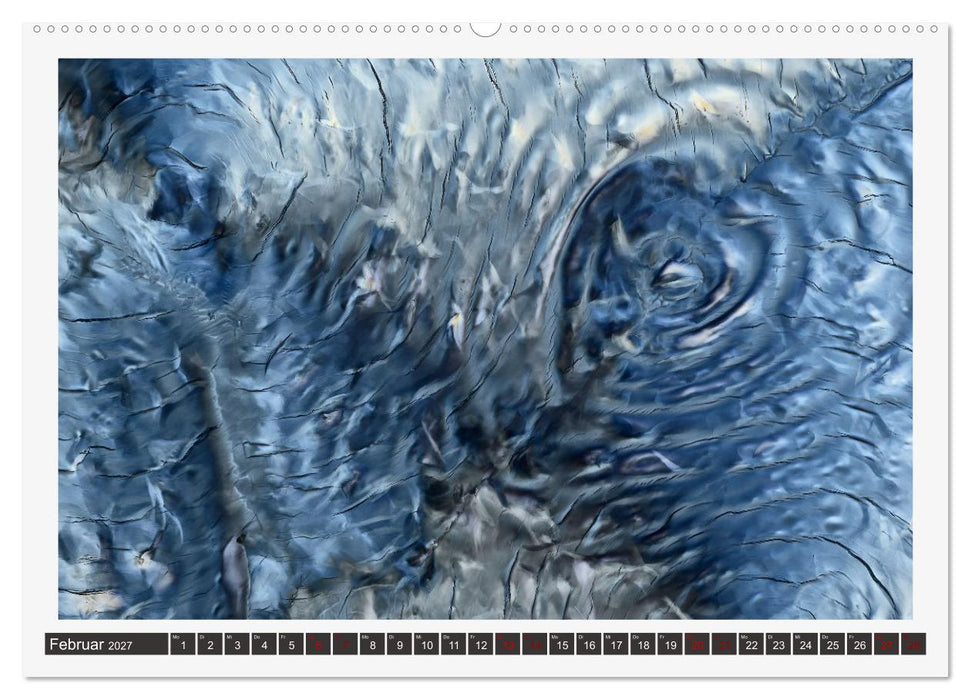This screenshot has width=971, height=700.
Task: Click the half-circle hanging notch at top
Action: pos(485,29)
